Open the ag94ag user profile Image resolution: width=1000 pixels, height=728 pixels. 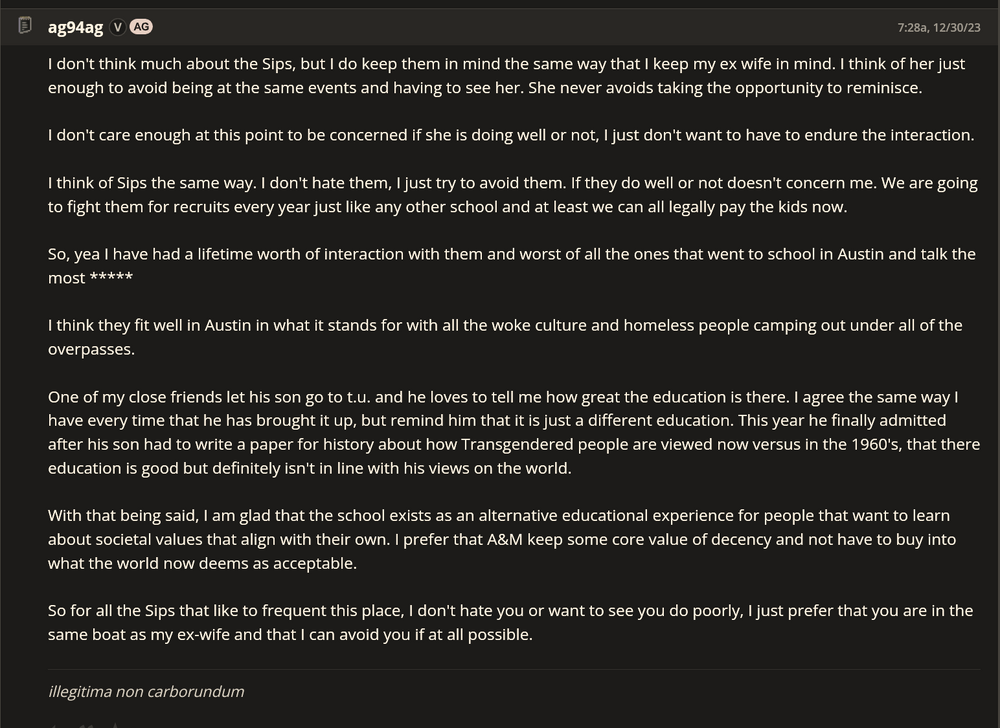(75, 27)
